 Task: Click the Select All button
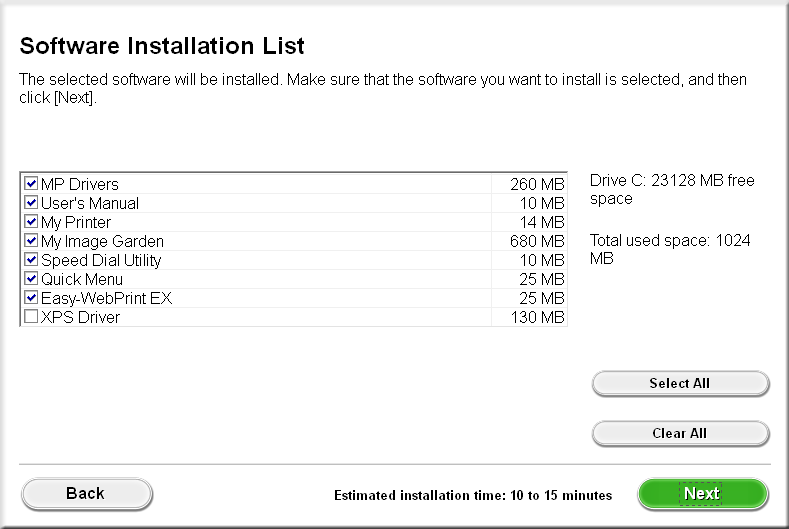(x=680, y=383)
